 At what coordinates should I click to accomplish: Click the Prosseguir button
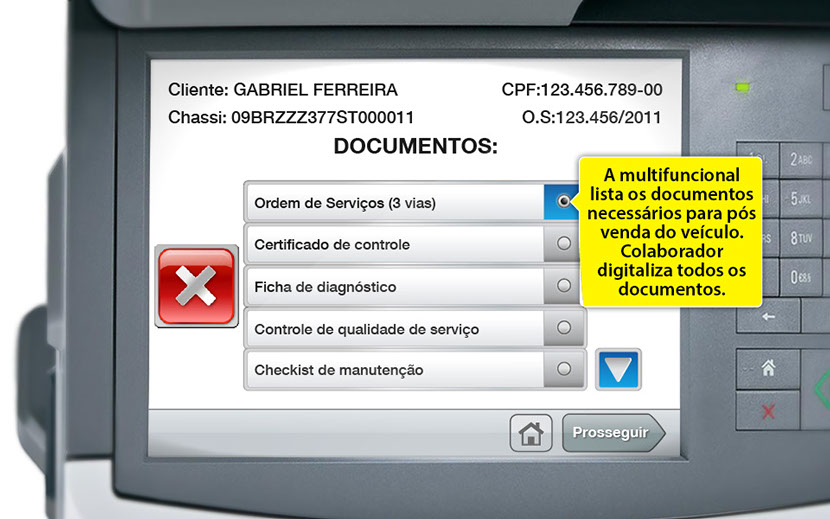point(611,433)
